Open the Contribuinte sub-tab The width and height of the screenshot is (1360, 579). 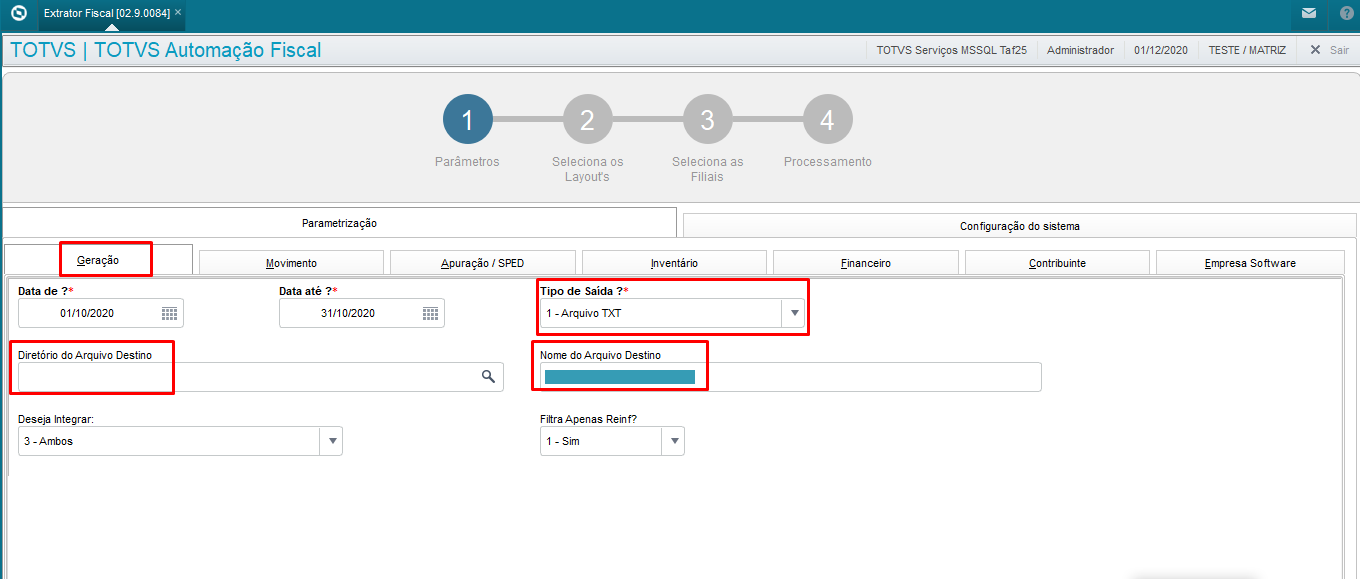(1057, 263)
